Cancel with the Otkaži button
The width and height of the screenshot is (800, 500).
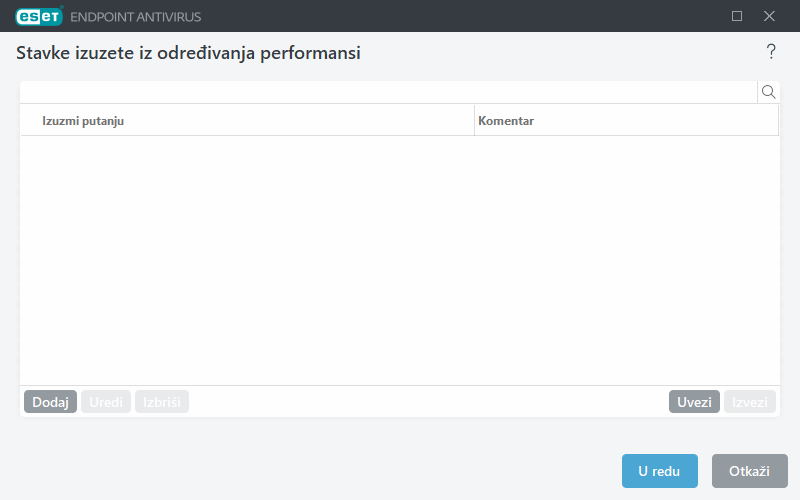point(749,471)
